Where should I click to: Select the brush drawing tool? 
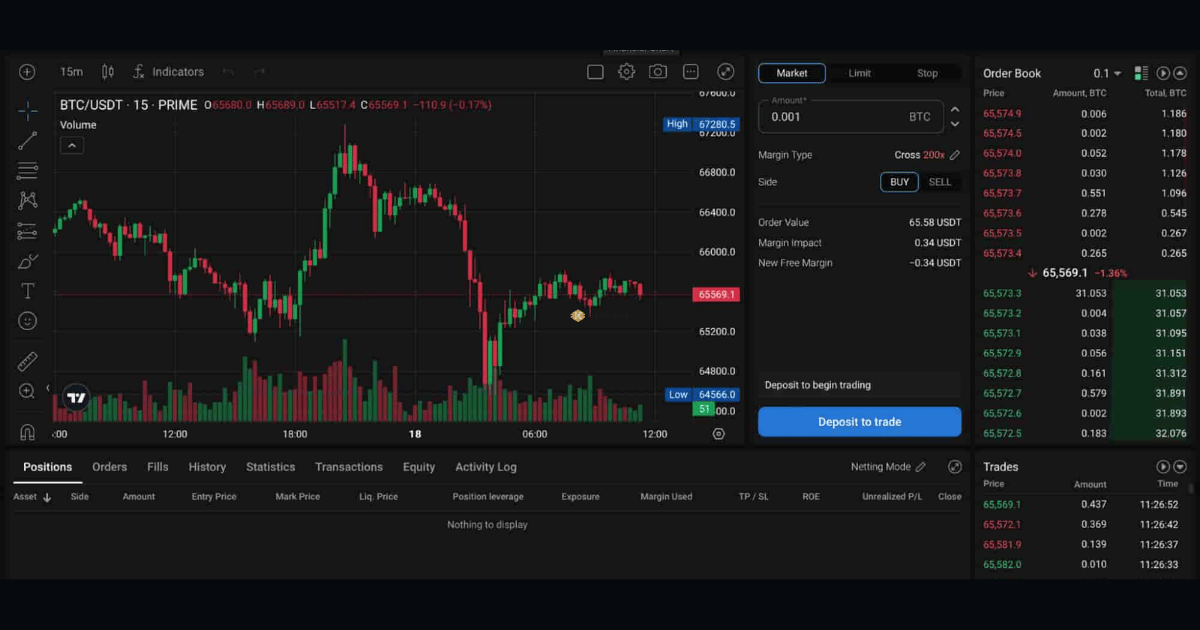(28, 262)
